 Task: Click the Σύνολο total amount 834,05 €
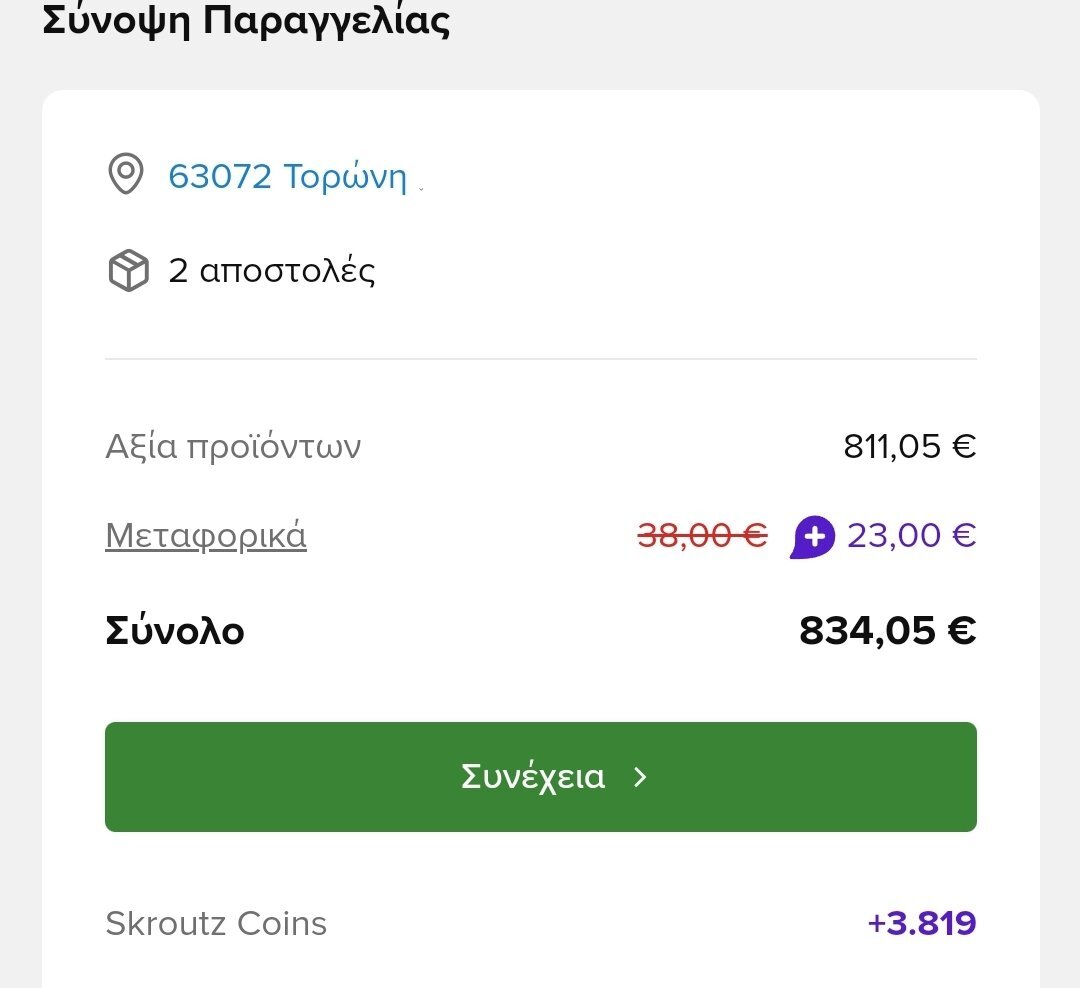click(x=887, y=630)
